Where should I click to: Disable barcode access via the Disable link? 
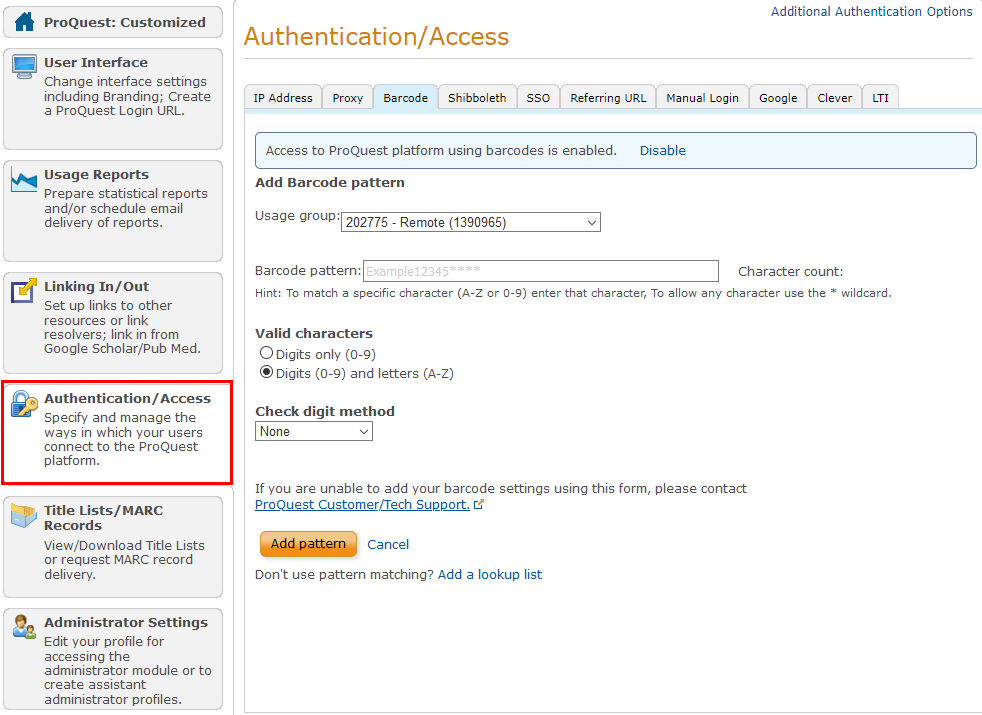[x=662, y=150]
